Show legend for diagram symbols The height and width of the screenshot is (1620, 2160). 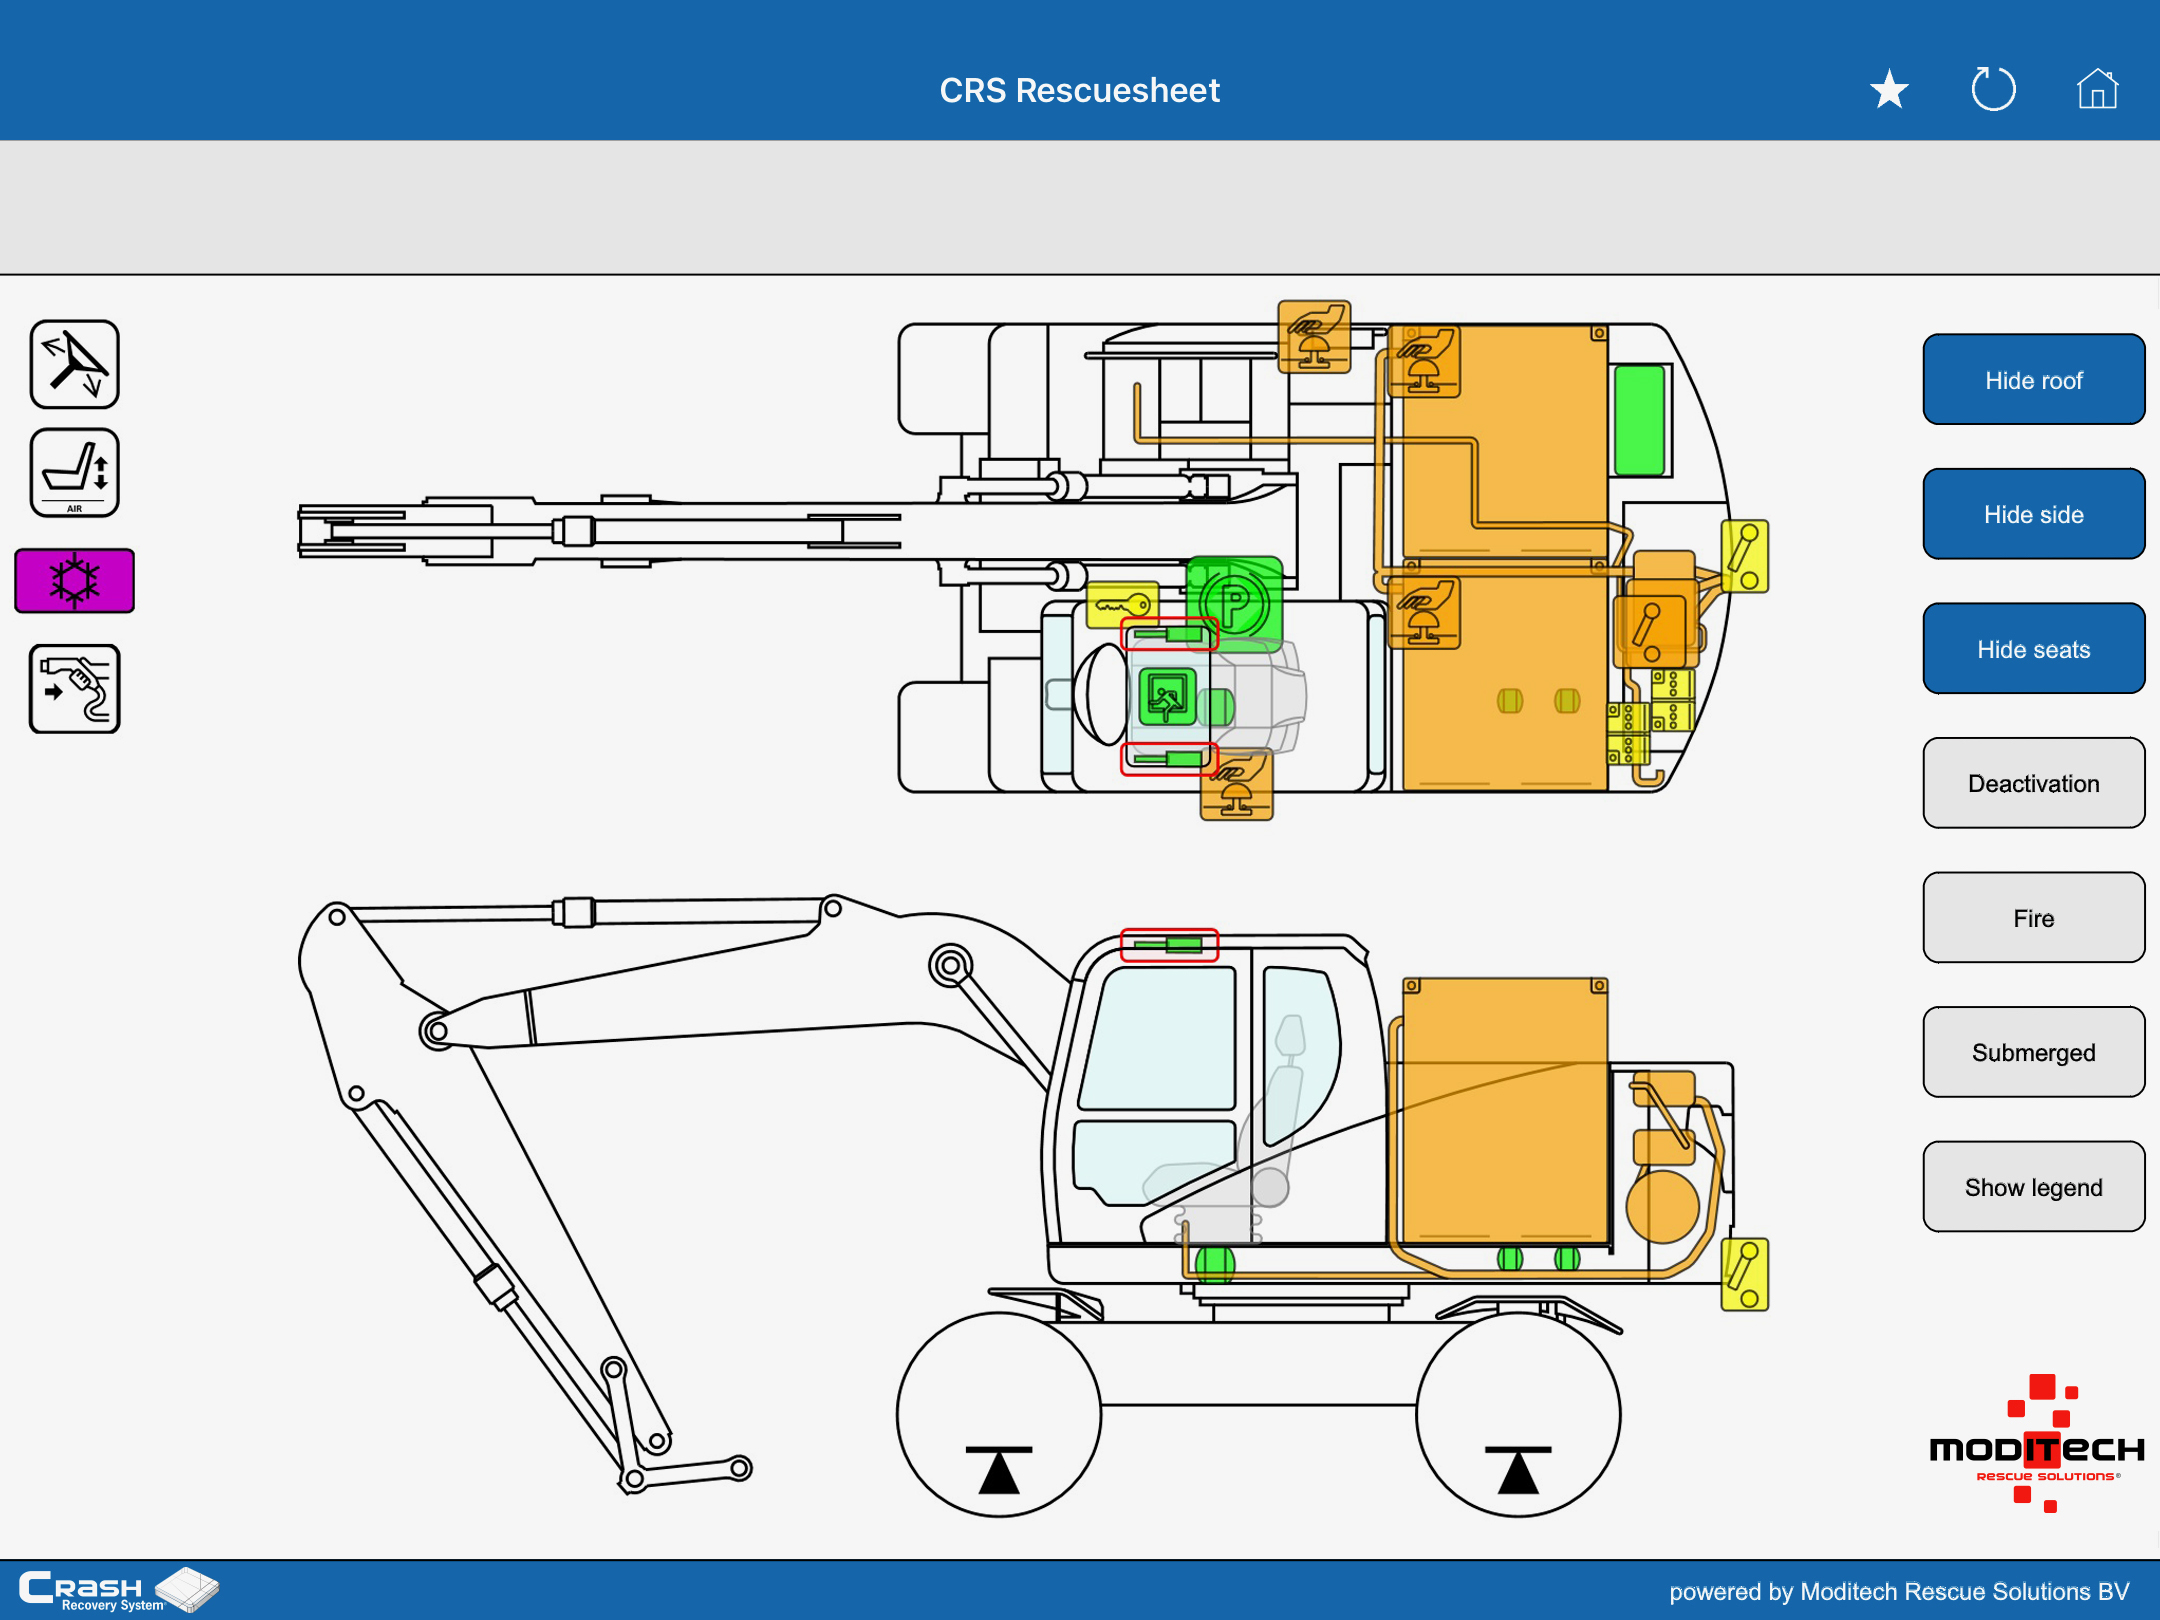(x=2033, y=1187)
